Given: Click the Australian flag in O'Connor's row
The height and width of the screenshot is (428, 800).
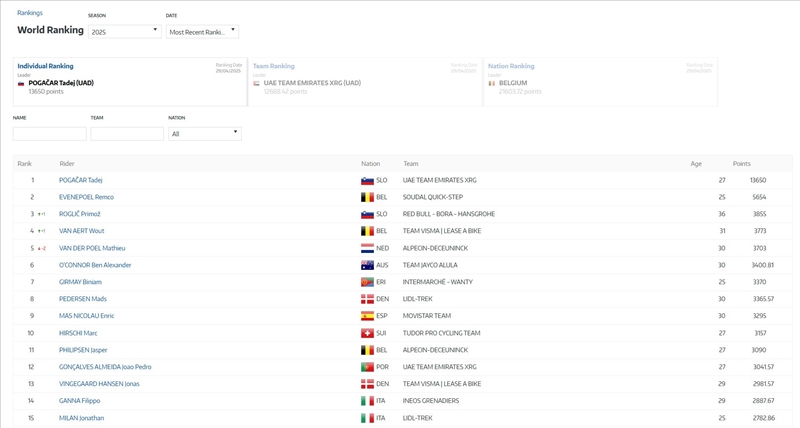Looking at the screenshot, I should (367, 265).
